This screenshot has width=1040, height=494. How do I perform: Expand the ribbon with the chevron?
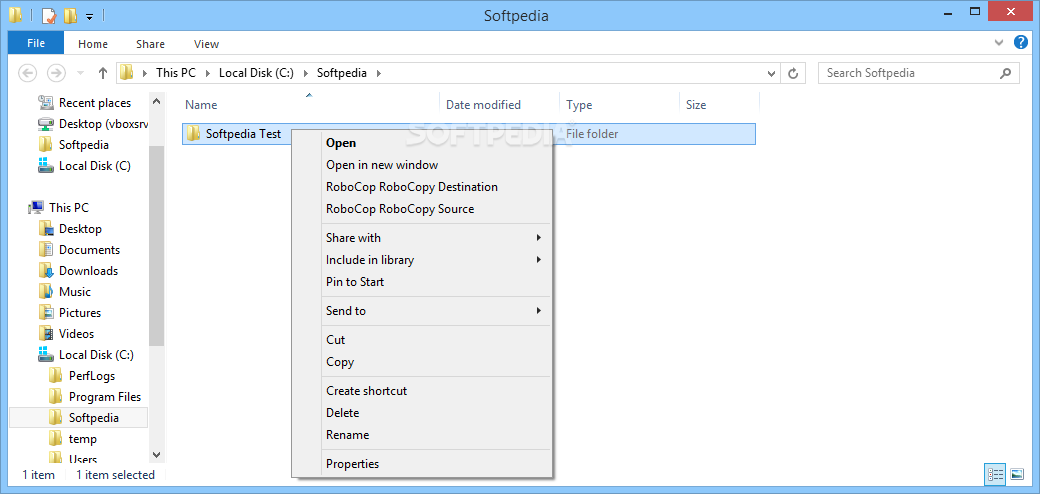[1000, 43]
